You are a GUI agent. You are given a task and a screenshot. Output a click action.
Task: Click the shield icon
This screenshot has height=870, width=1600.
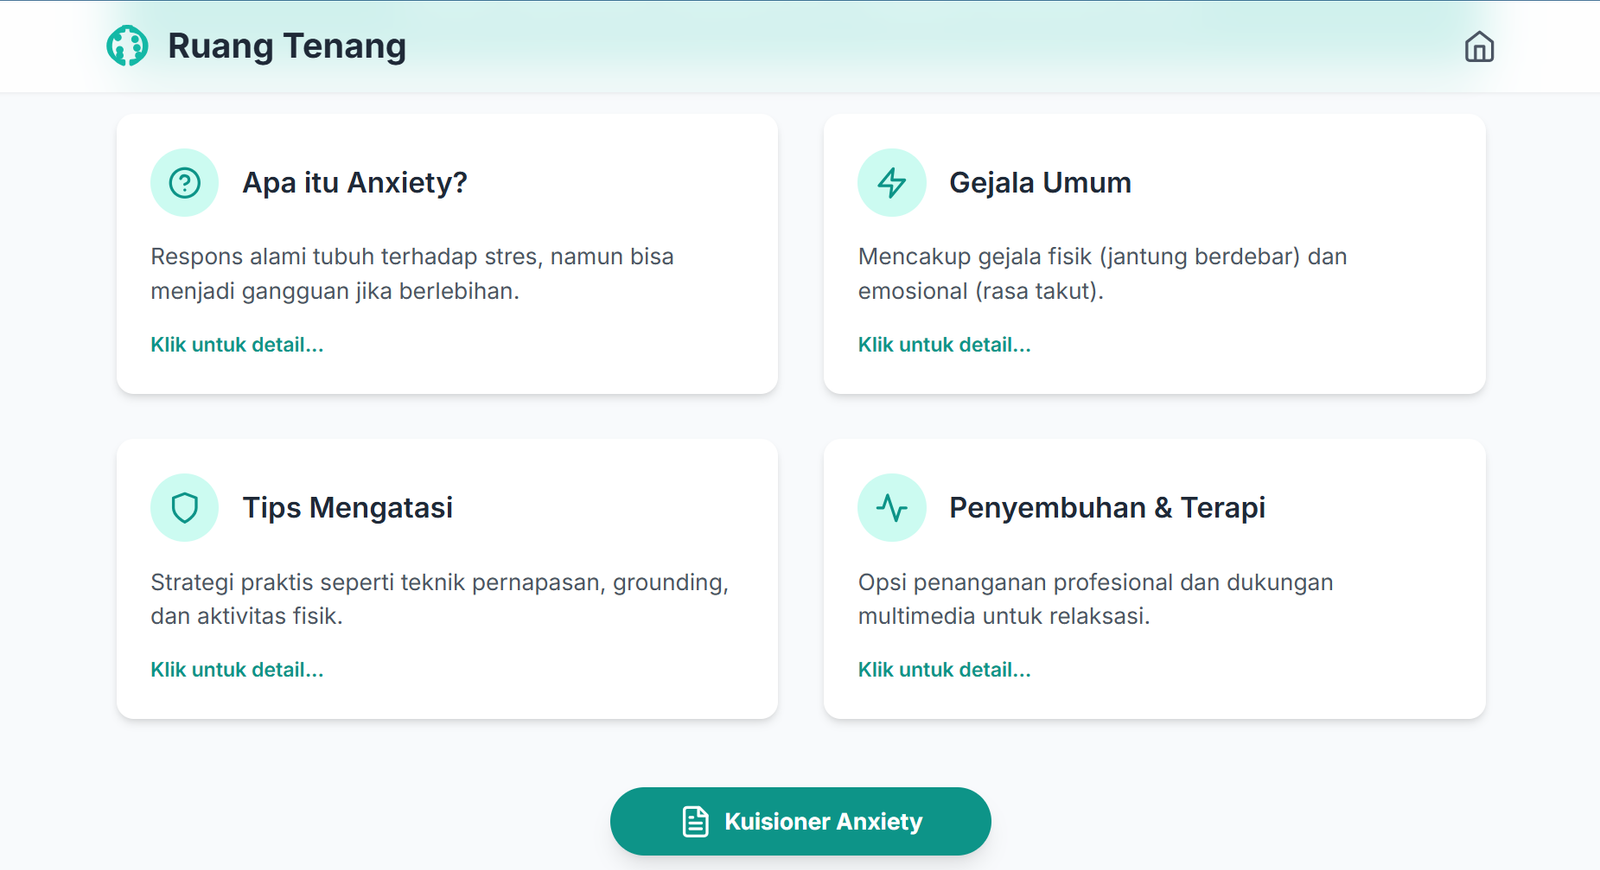pyautogui.click(x=185, y=508)
